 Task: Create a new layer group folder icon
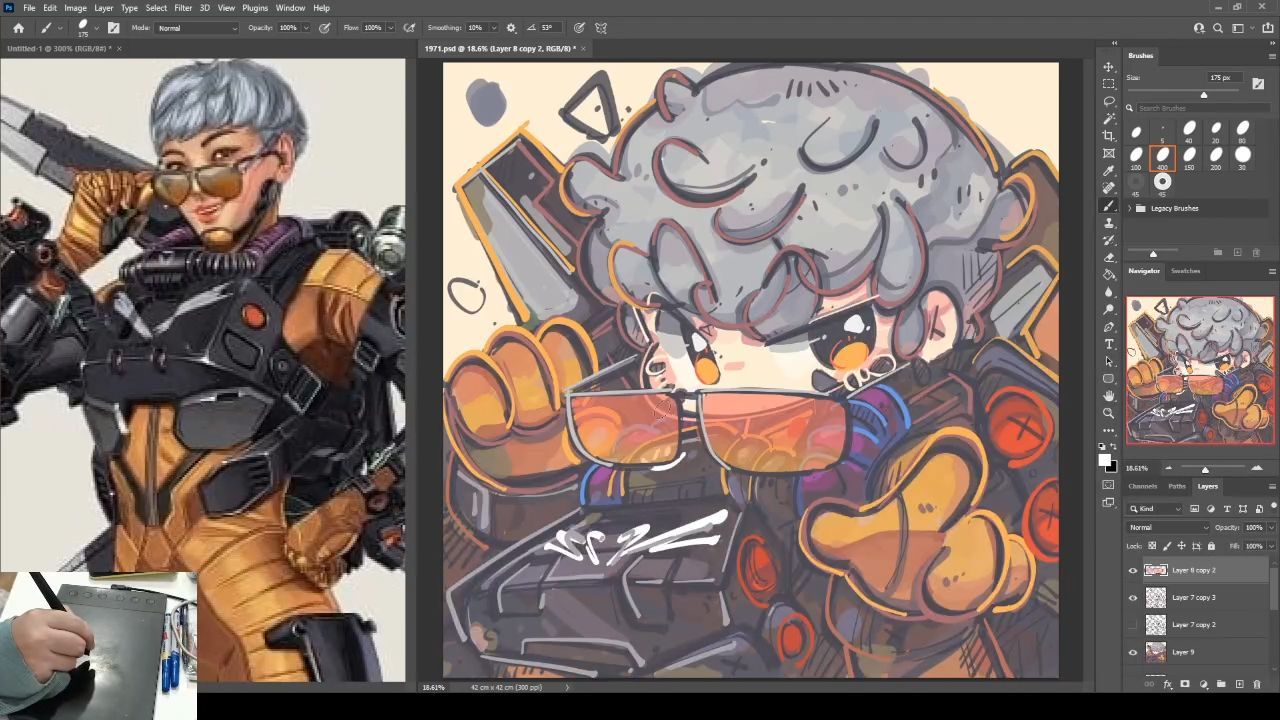point(1221,685)
